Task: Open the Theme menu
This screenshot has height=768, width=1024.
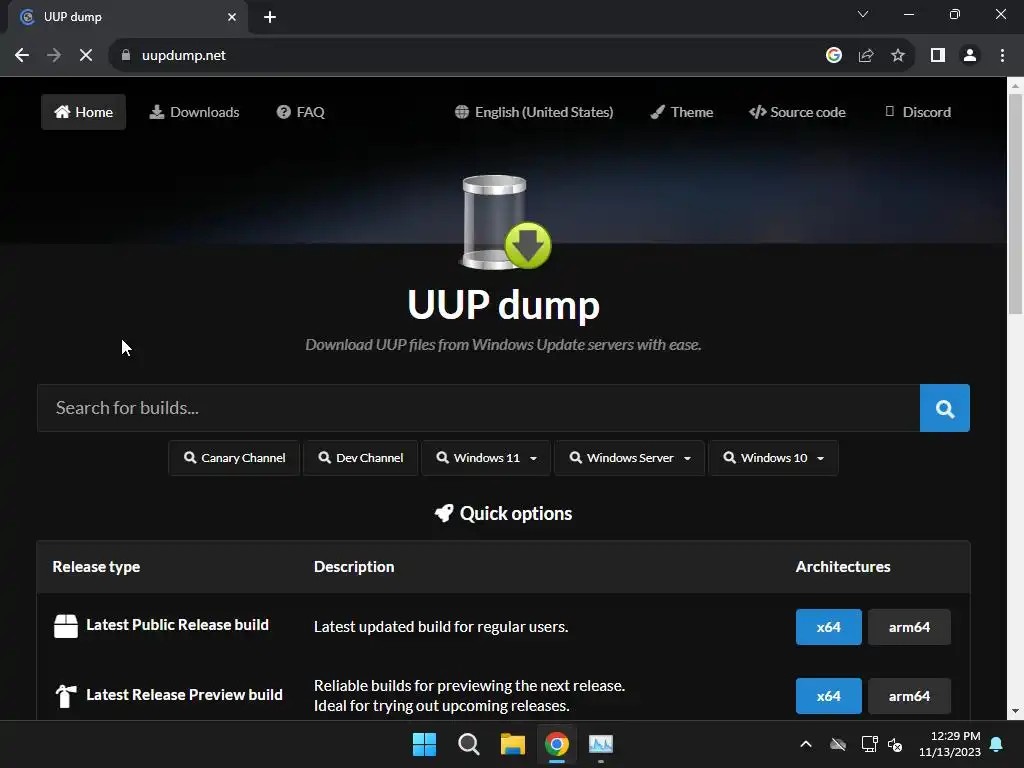Action: (682, 112)
